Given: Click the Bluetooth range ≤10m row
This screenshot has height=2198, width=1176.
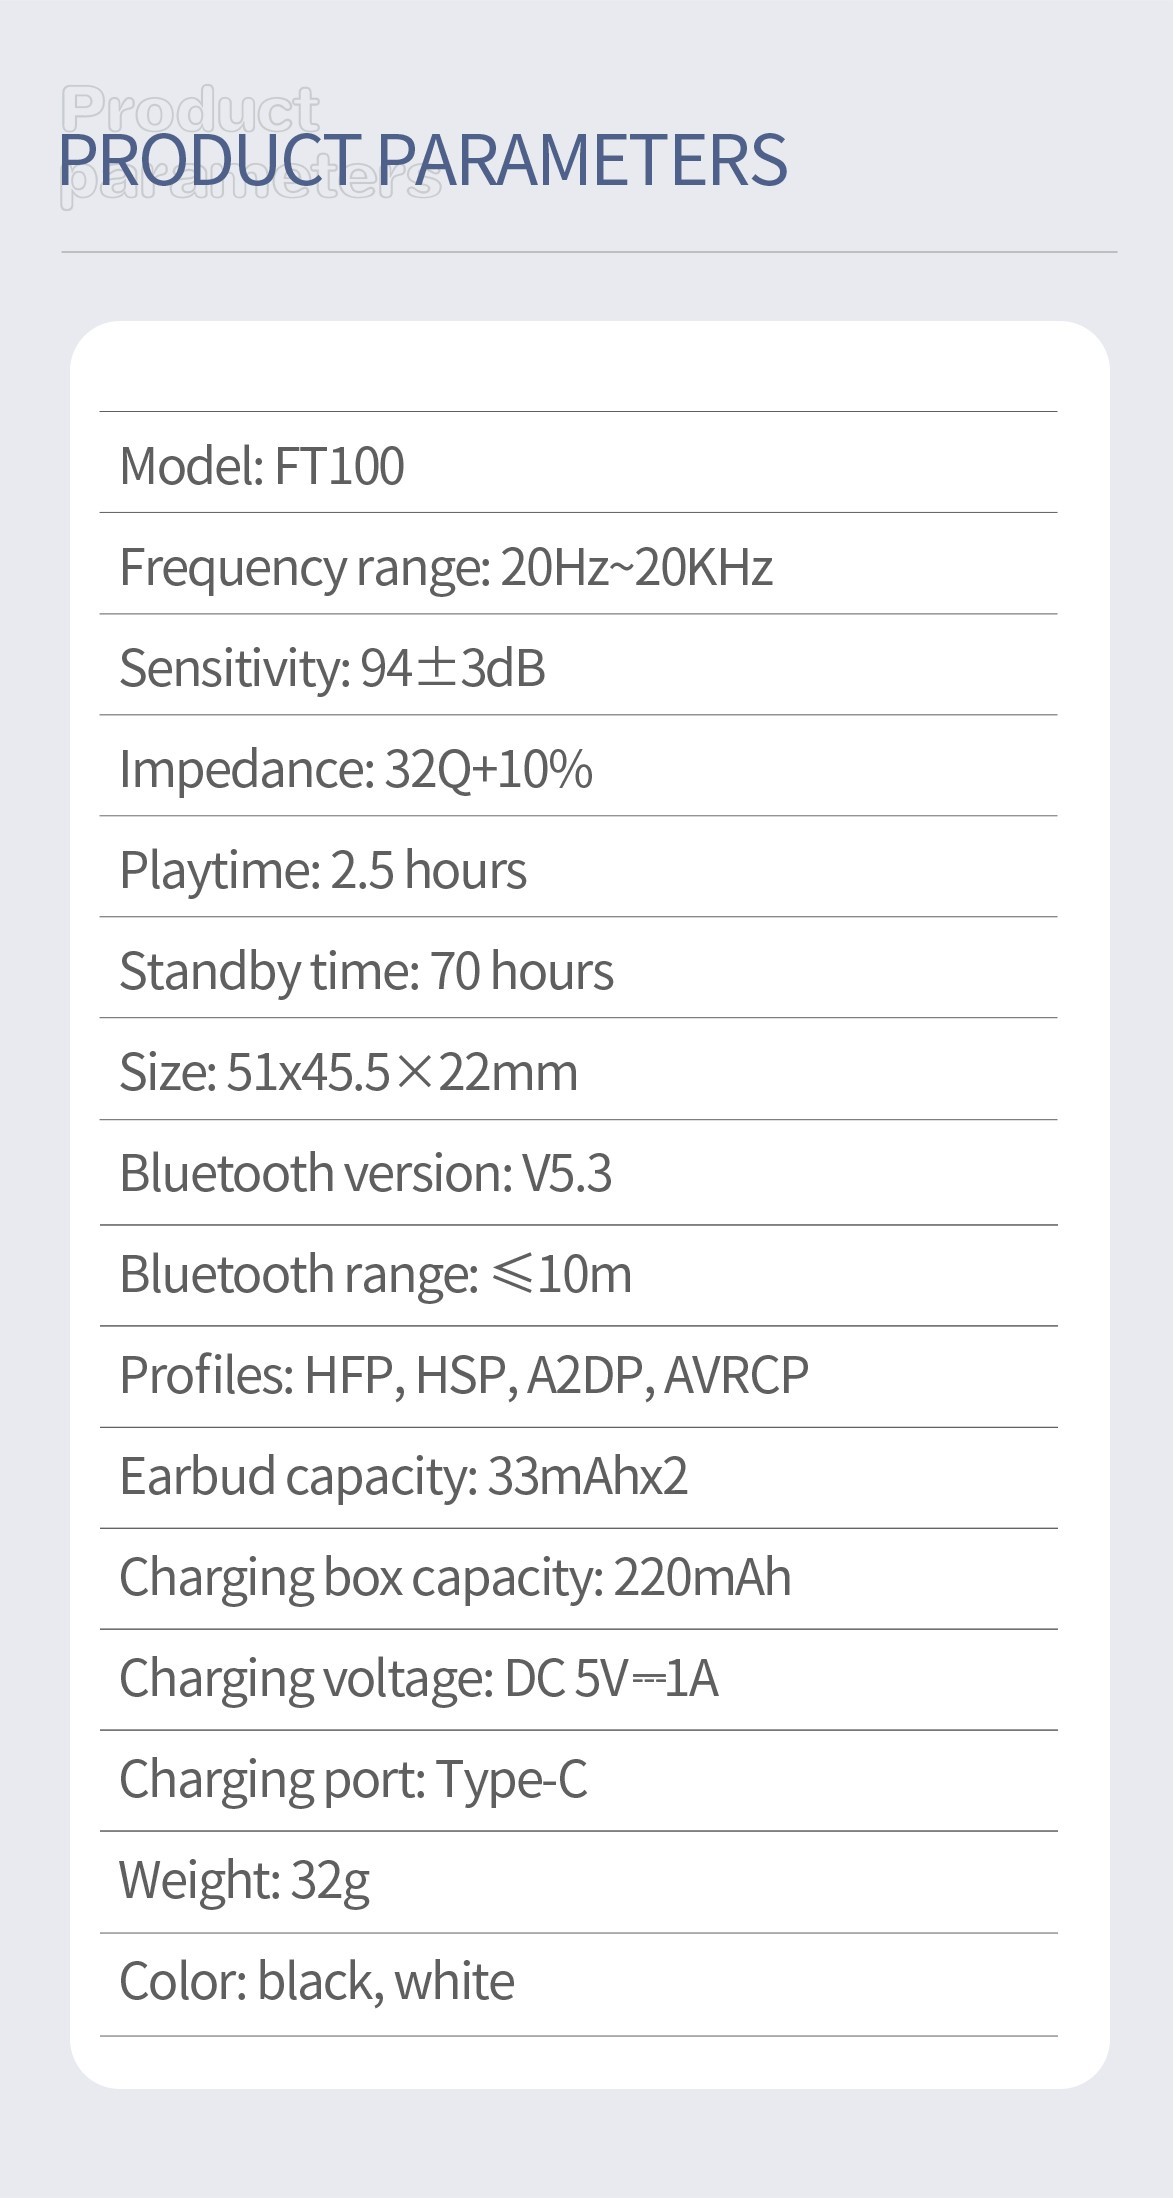Looking at the screenshot, I should [375, 1274].
